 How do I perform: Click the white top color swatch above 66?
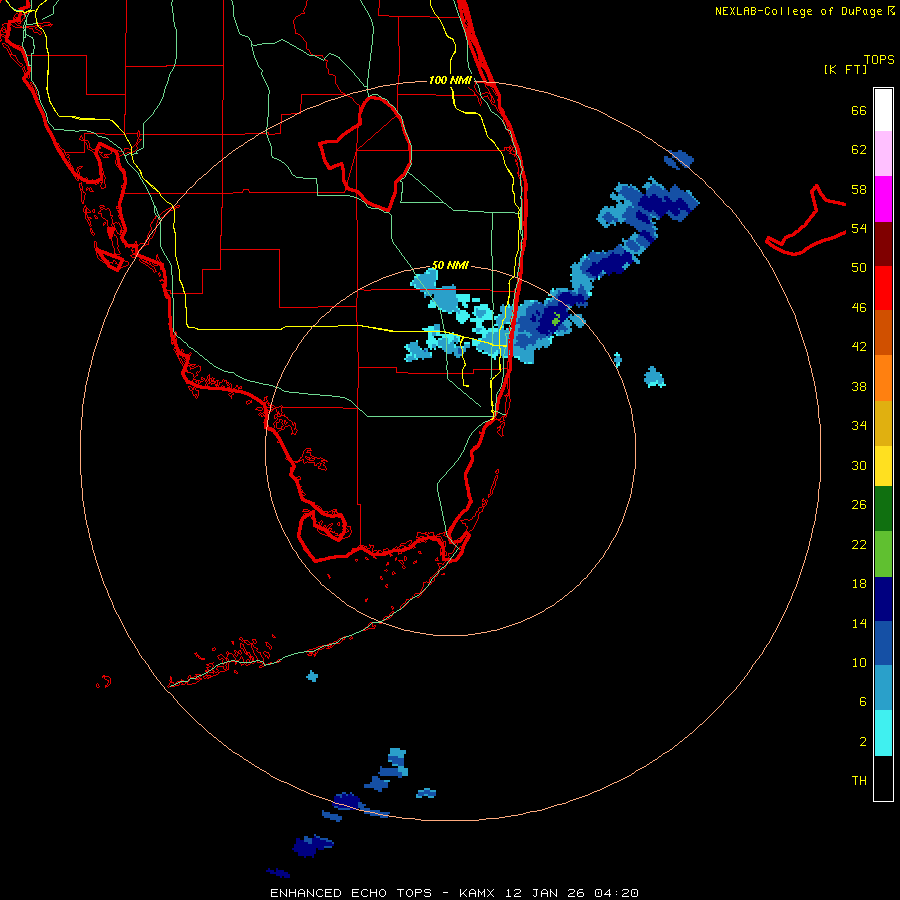point(883,110)
